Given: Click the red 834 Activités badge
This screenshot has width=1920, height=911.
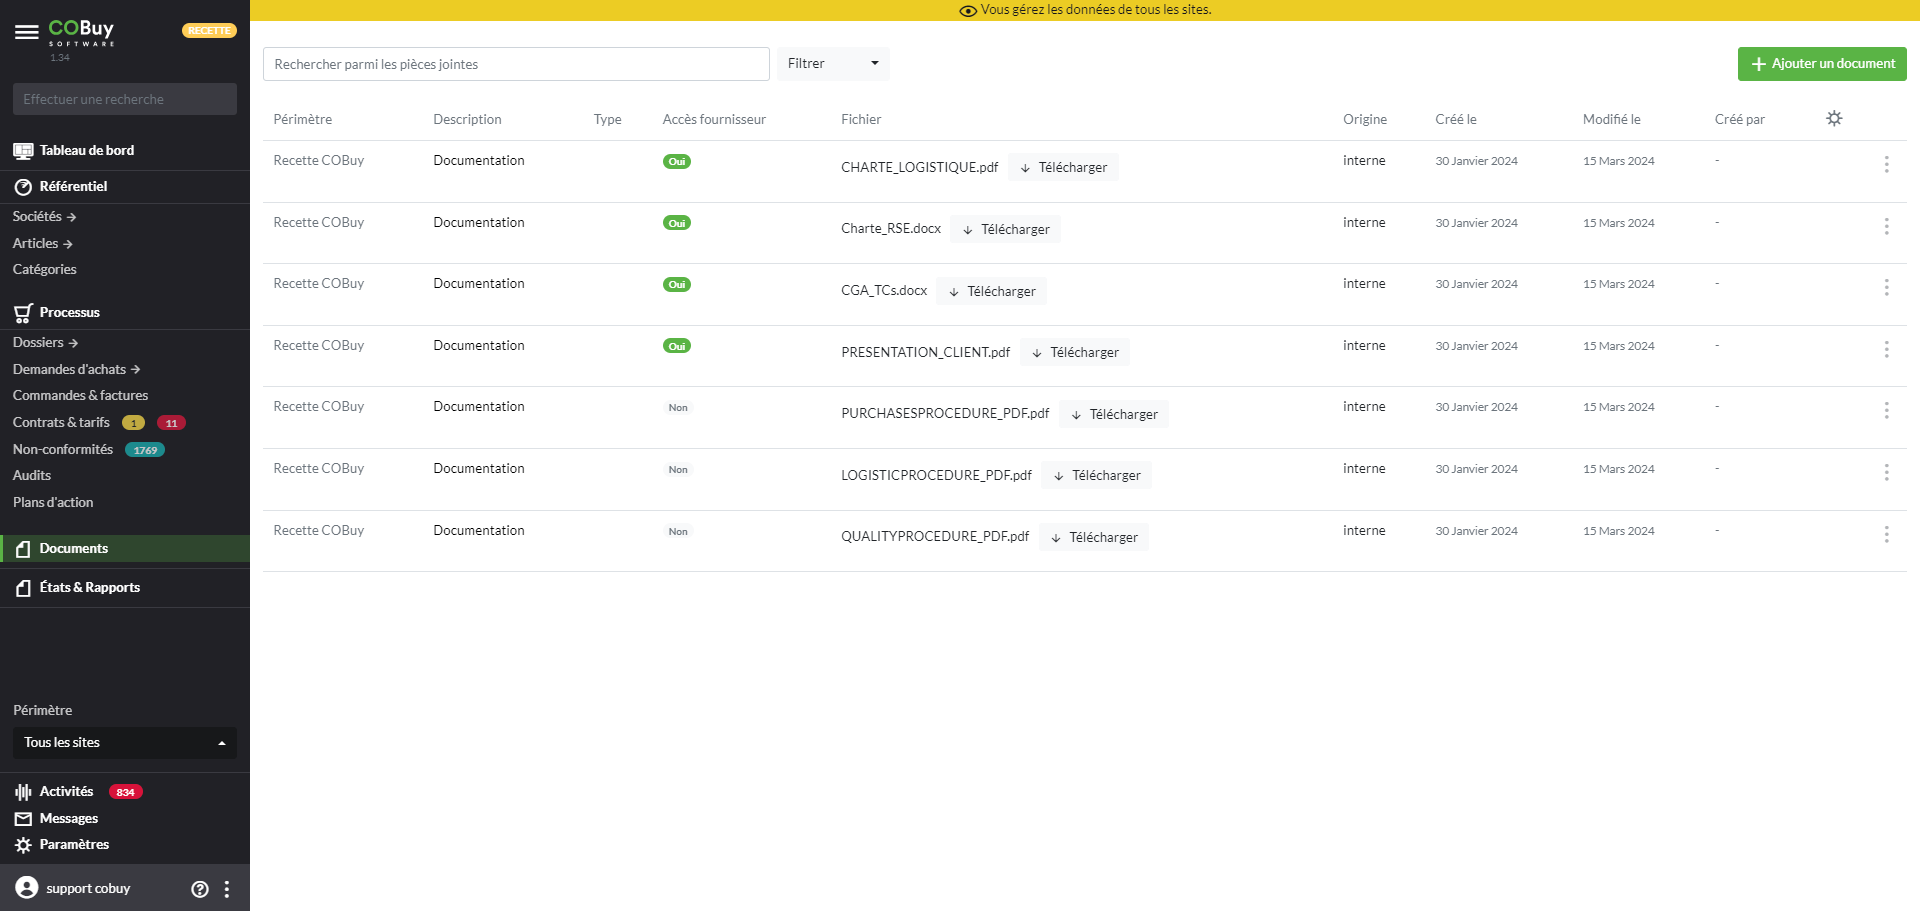Looking at the screenshot, I should 125,792.
